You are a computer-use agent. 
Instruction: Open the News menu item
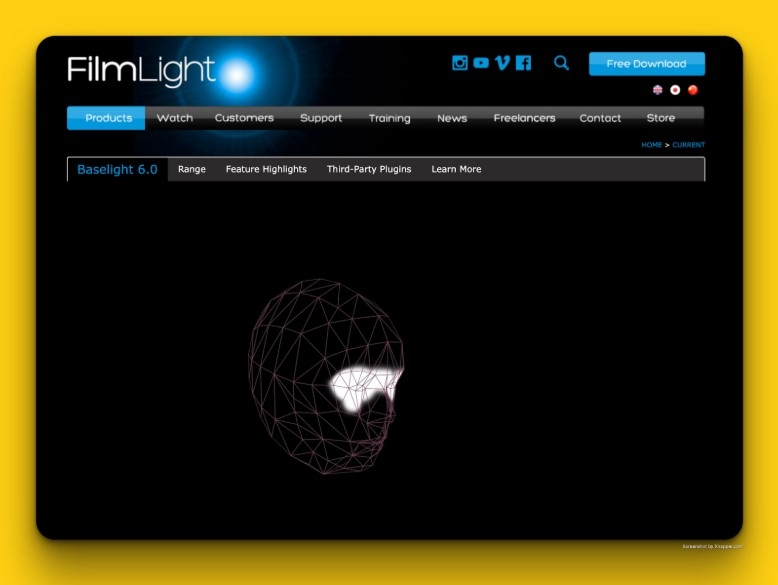(x=452, y=118)
